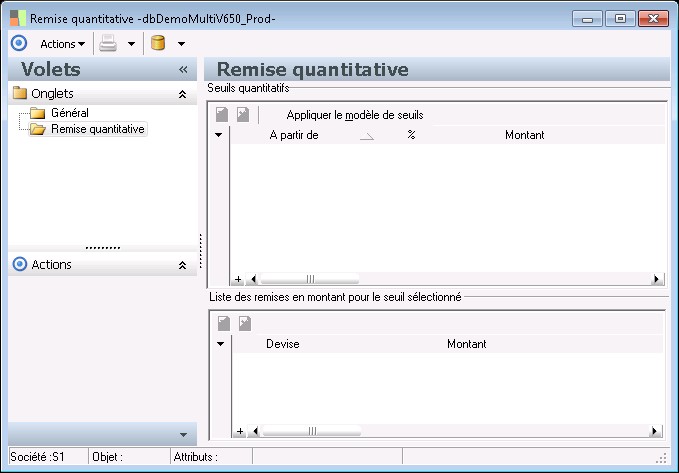Open the Seuils quantitatifs grid row dropdown arrow
This screenshot has height=473, width=679.
(x=219, y=135)
